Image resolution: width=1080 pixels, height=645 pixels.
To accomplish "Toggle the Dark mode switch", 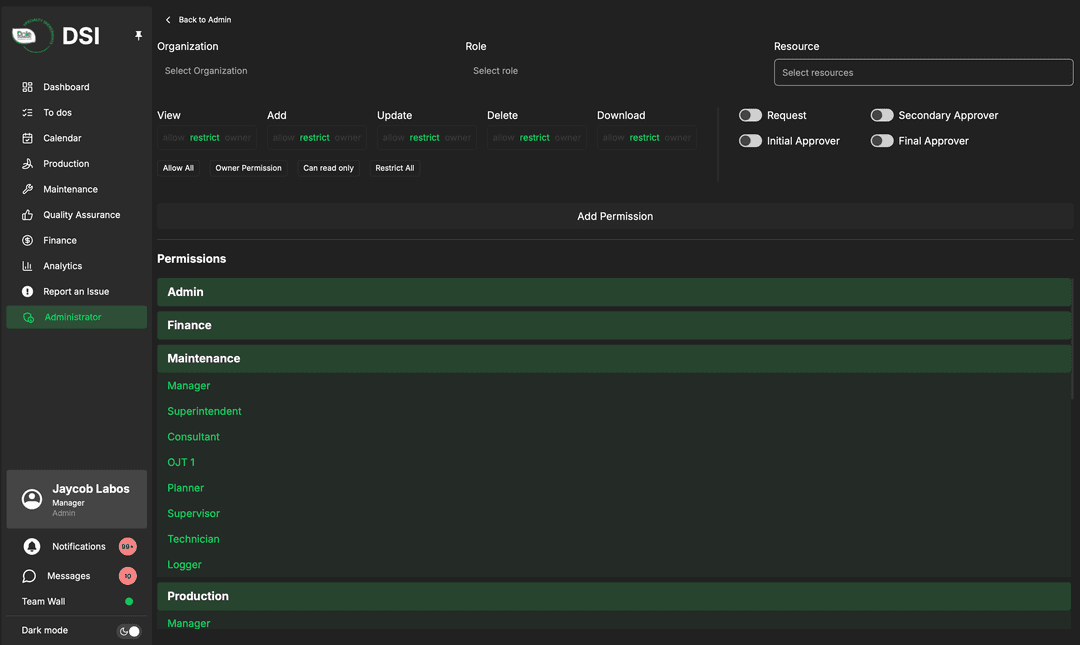I will point(129,631).
